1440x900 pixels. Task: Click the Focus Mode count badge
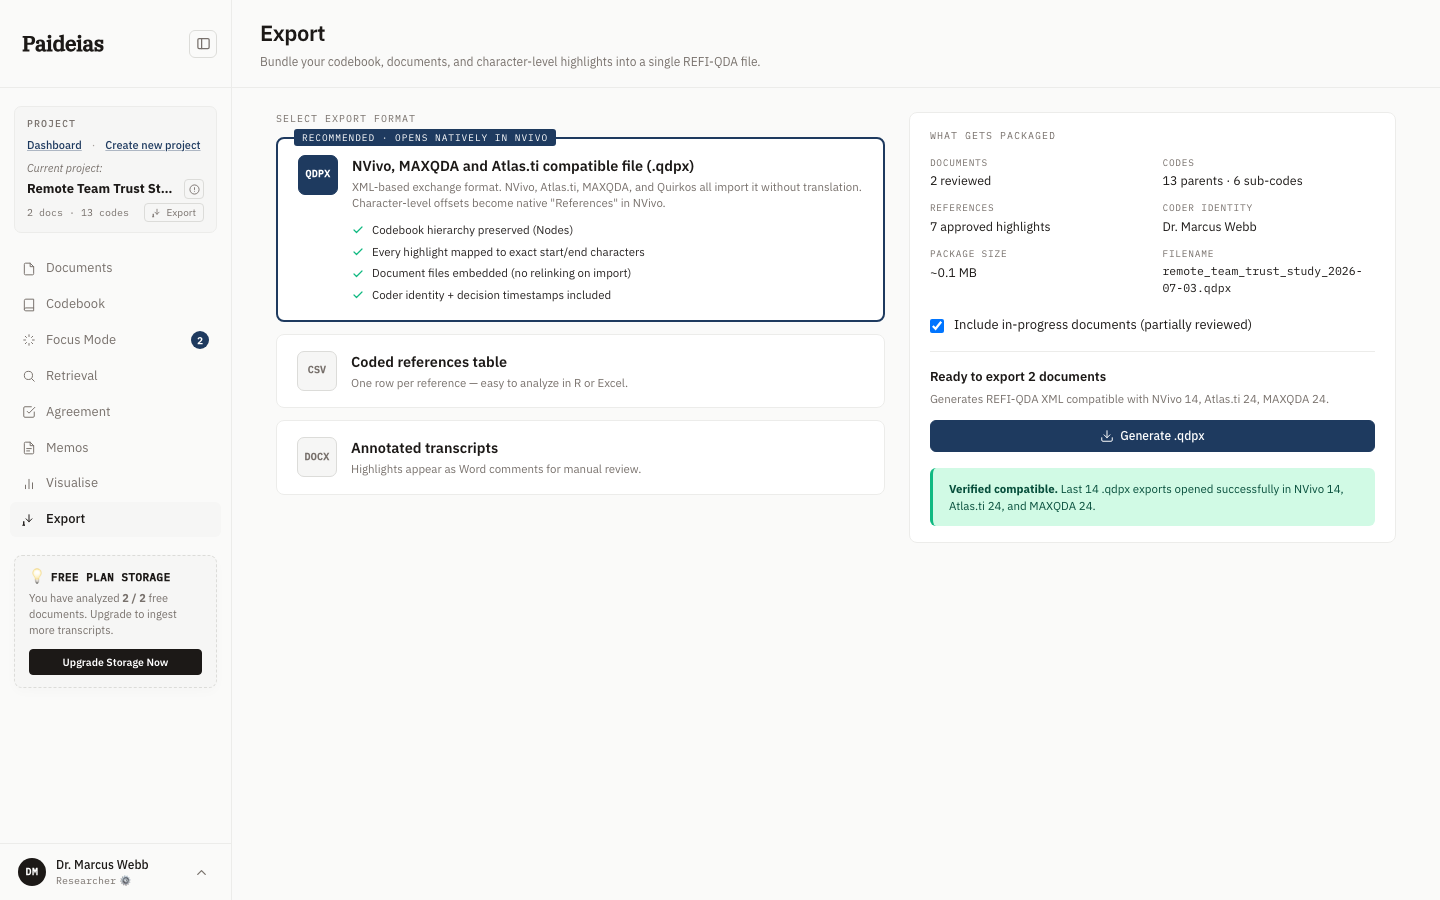pos(200,340)
